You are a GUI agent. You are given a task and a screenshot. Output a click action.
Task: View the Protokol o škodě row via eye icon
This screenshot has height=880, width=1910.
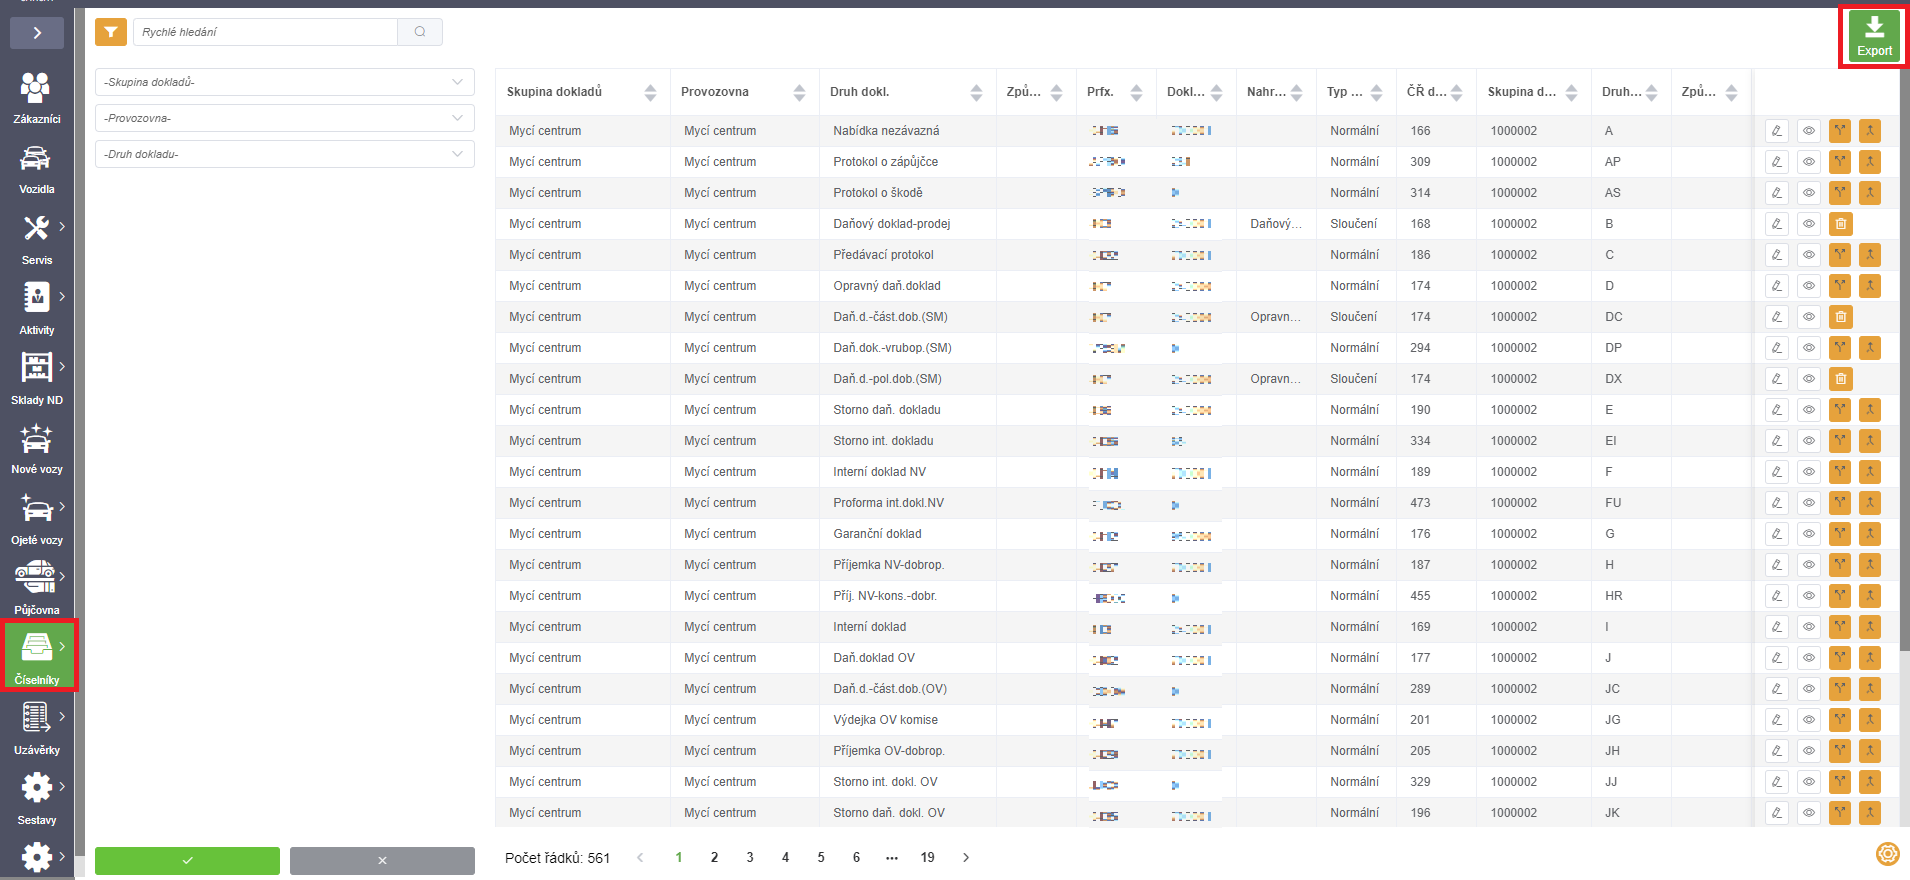[x=1808, y=193]
